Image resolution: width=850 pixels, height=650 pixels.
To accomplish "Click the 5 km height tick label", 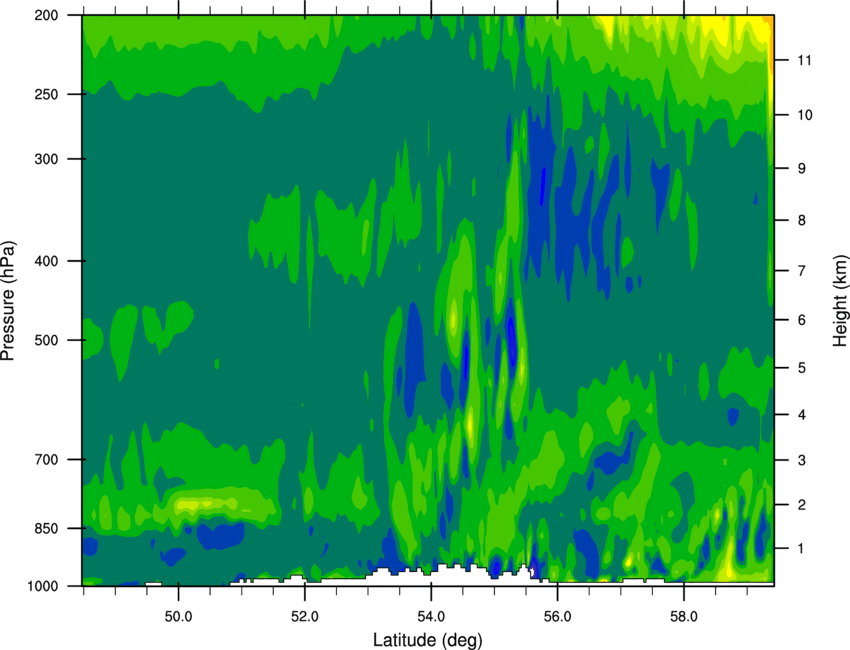I will (x=802, y=368).
